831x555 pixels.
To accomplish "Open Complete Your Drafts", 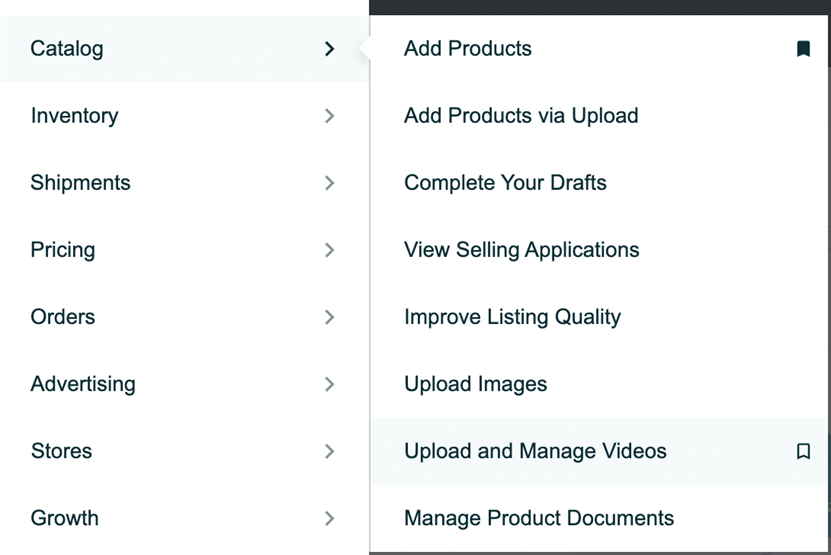I will pos(505,183).
